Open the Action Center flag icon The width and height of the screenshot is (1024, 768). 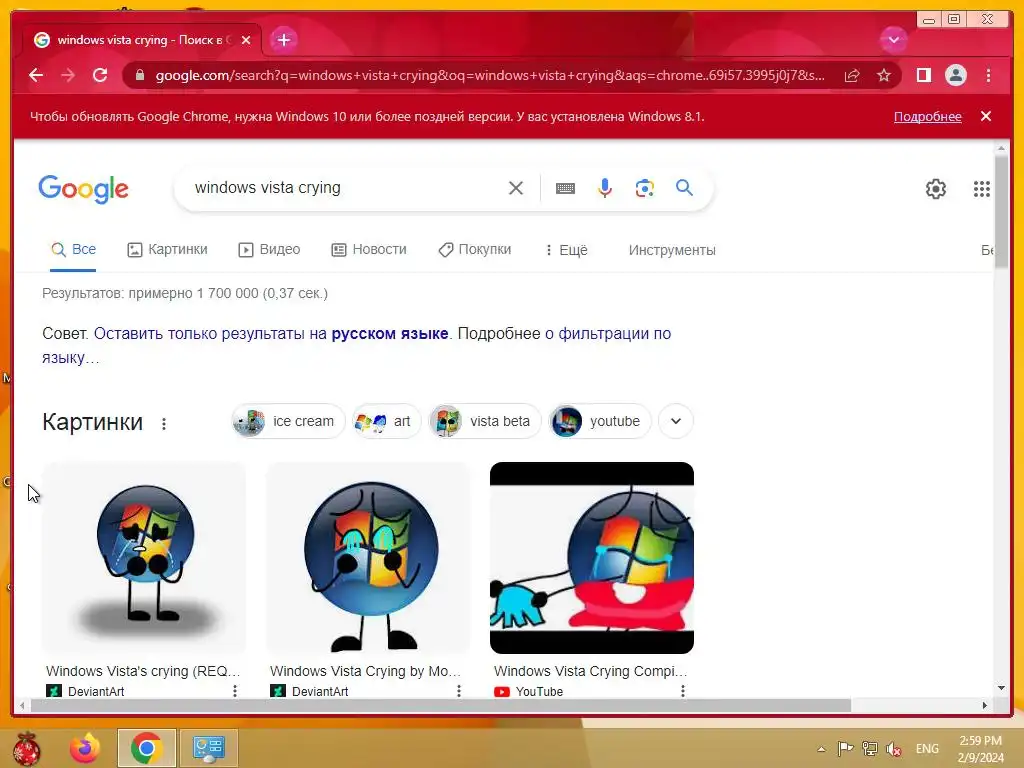pos(845,748)
